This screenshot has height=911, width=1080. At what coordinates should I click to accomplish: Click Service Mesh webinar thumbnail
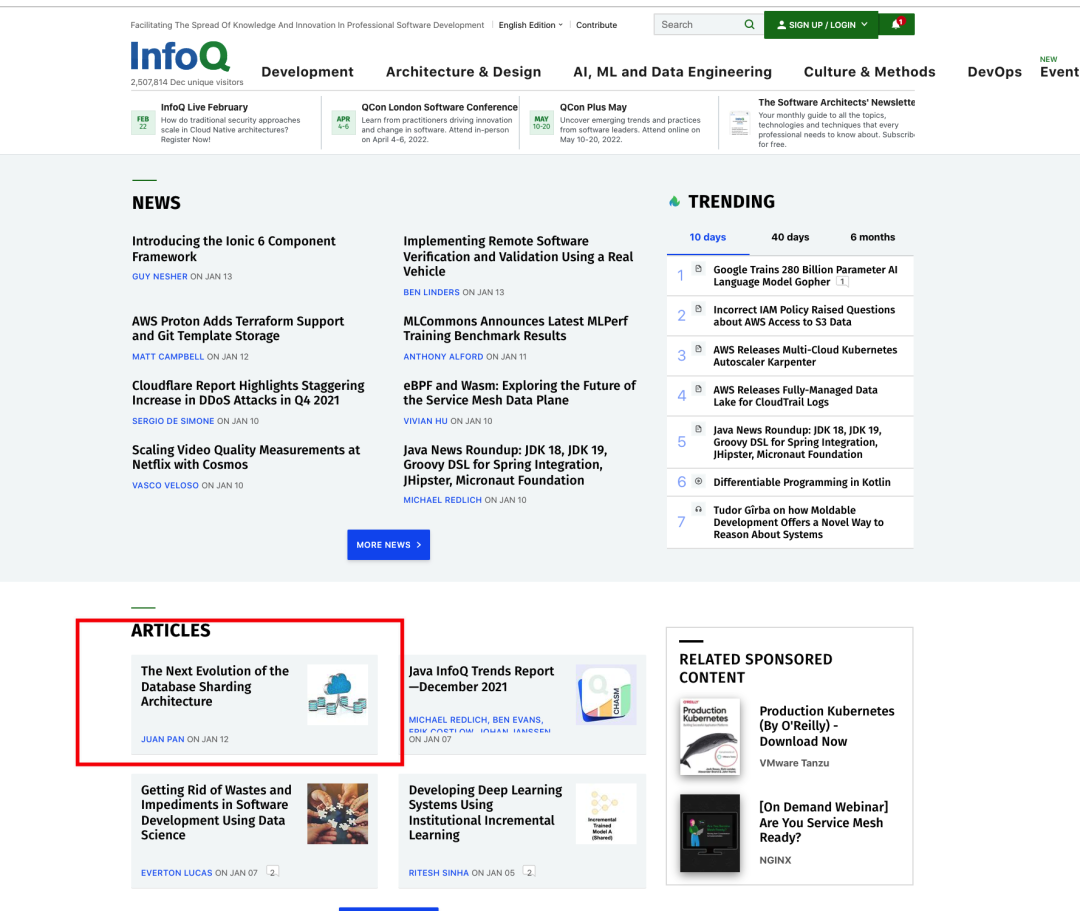click(709, 833)
